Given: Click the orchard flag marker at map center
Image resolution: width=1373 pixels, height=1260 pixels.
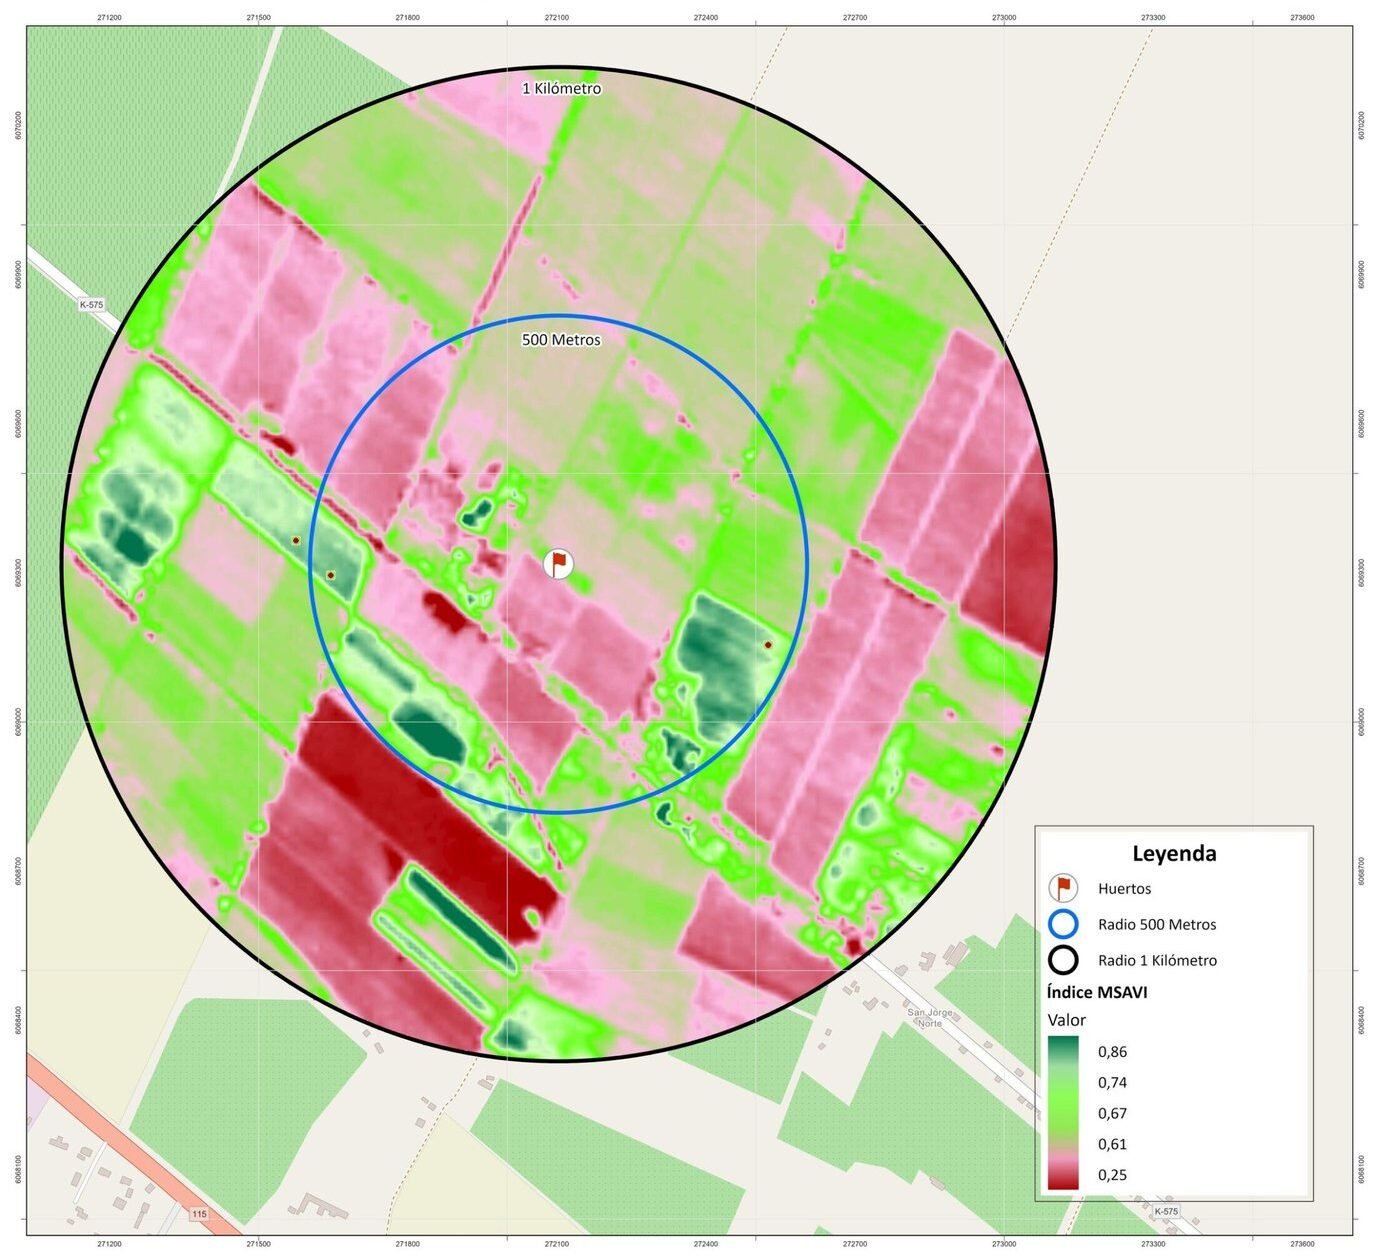Looking at the screenshot, I should click(559, 564).
